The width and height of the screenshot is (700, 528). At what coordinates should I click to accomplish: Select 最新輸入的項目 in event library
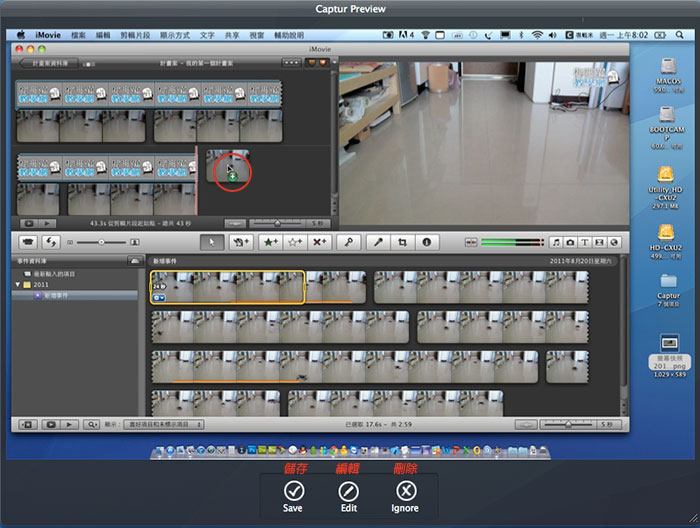[54, 274]
